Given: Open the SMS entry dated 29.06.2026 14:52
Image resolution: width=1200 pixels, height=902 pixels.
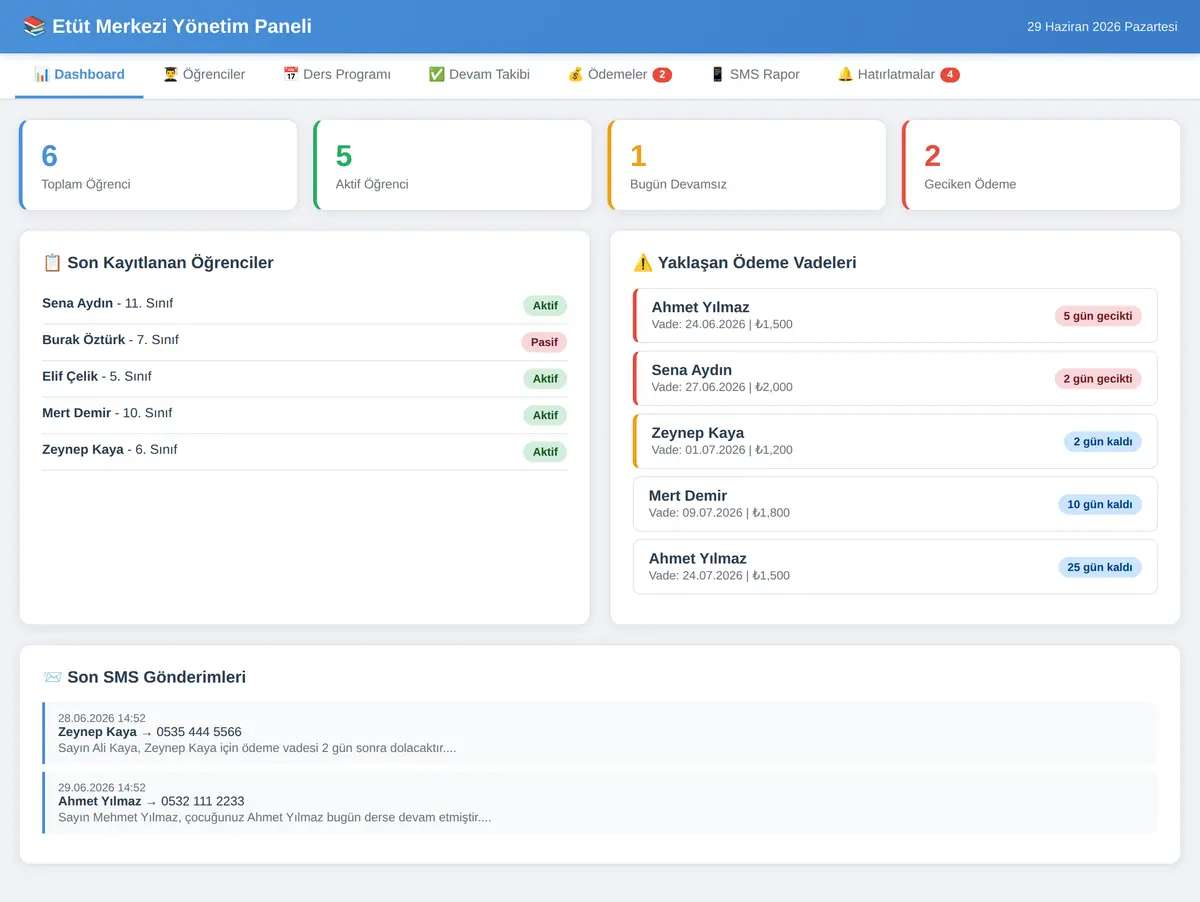Looking at the screenshot, I should point(600,802).
